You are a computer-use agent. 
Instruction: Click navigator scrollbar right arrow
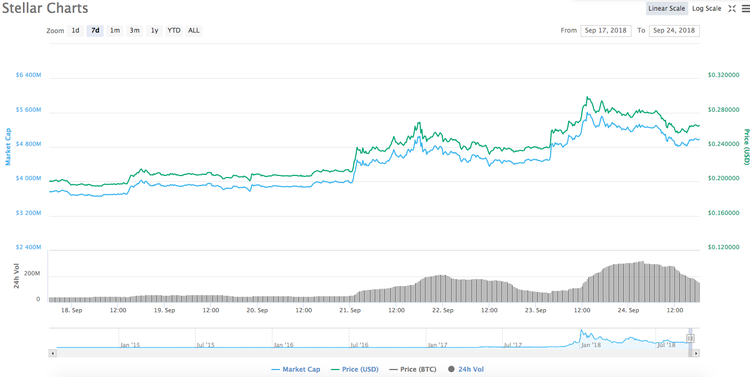point(696,353)
